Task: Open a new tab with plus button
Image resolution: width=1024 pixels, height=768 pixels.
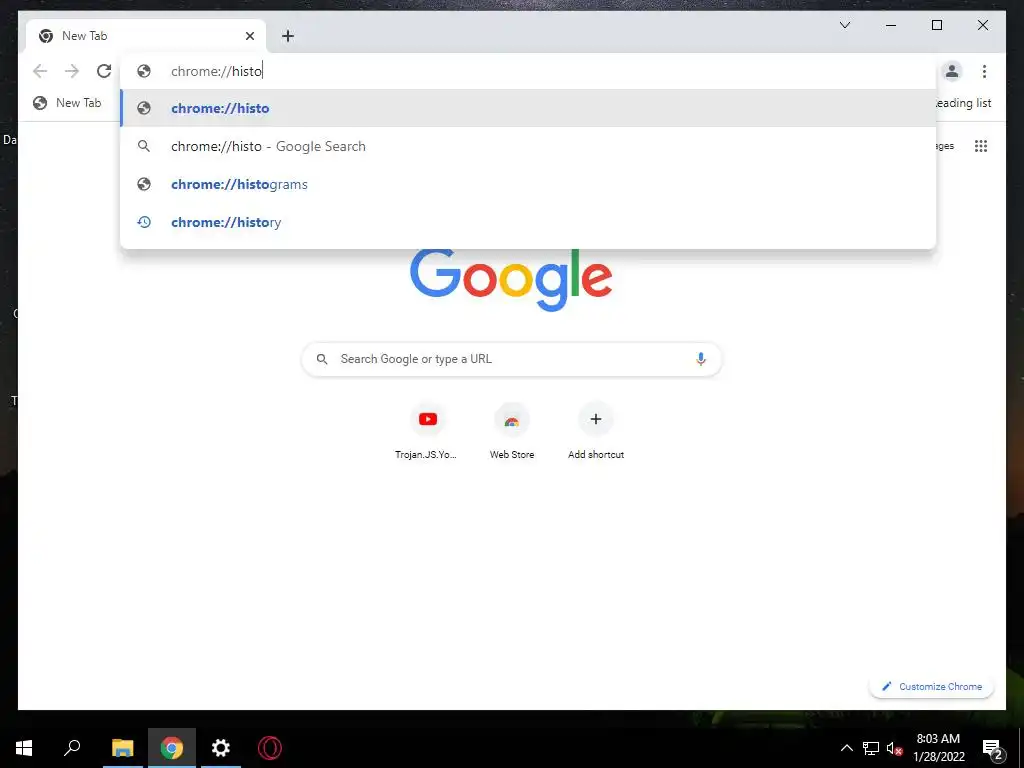Action: point(288,36)
